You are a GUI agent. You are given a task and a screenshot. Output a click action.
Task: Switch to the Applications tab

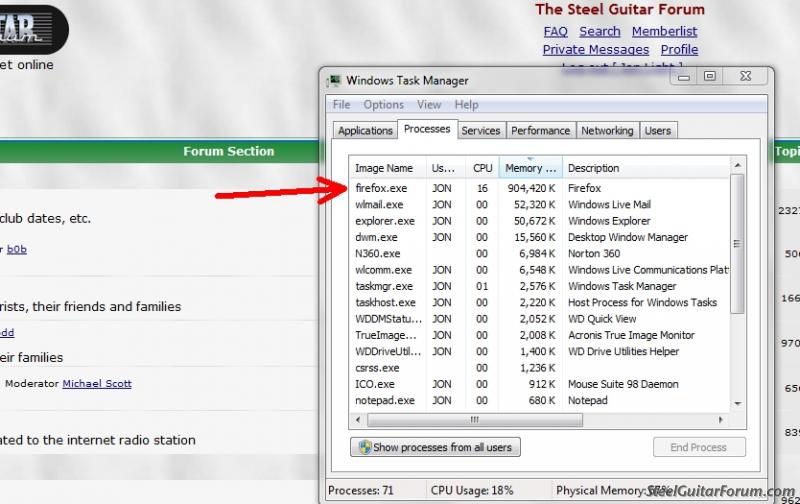[365, 131]
